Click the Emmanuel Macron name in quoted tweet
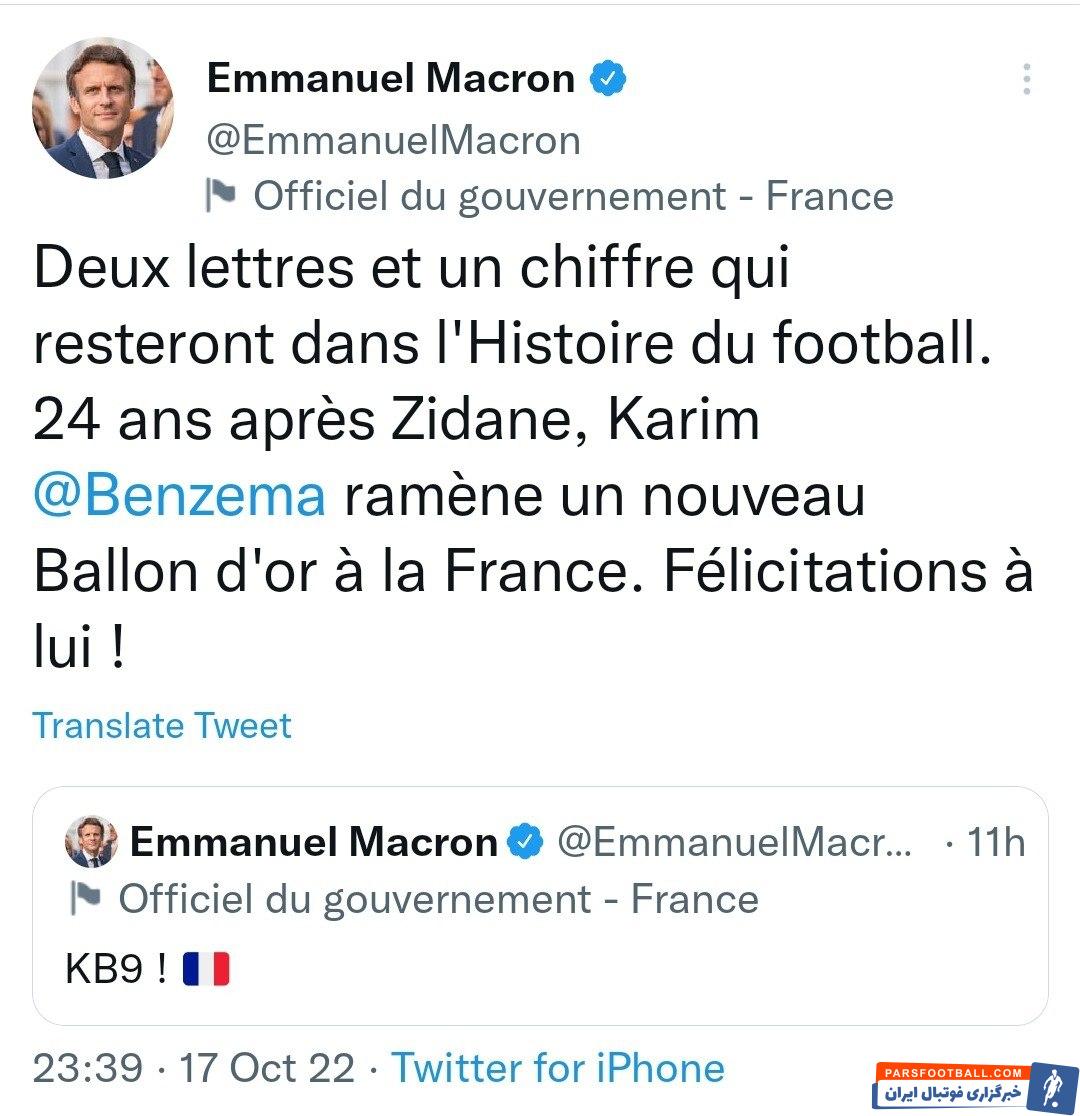Screen dimensions: 1080x1116 314,842
